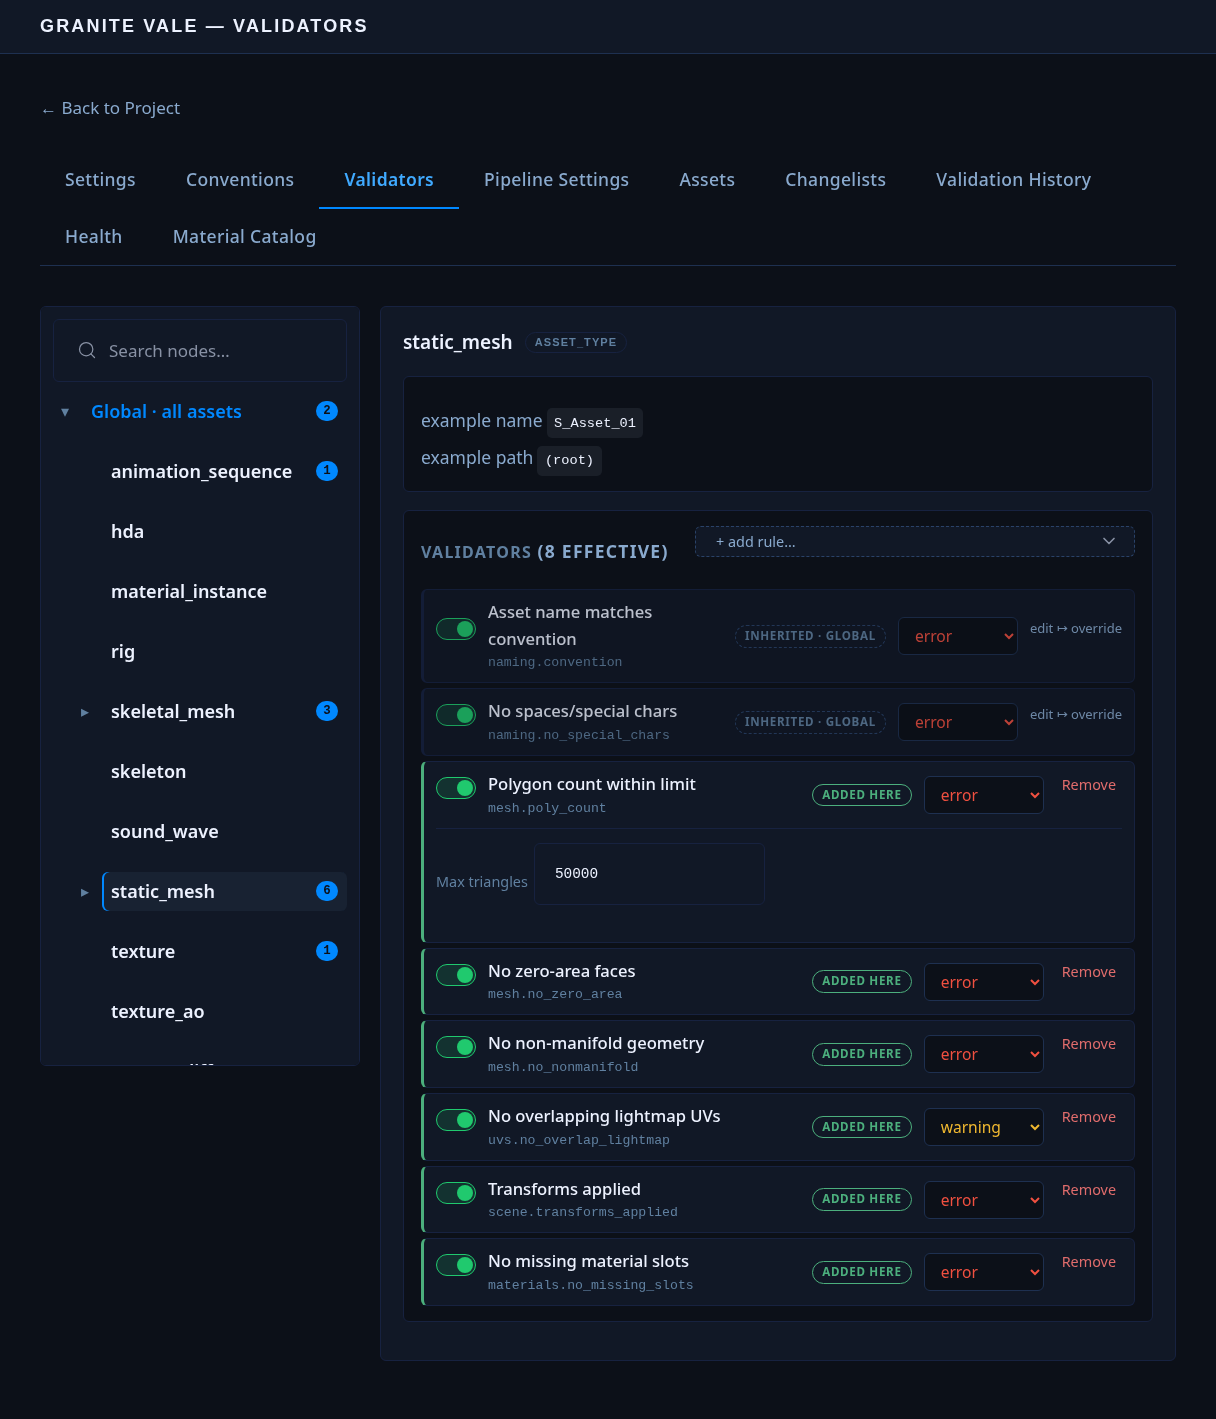Select the rig node
This screenshot has width=1216, height=1419.
(122, 651)
